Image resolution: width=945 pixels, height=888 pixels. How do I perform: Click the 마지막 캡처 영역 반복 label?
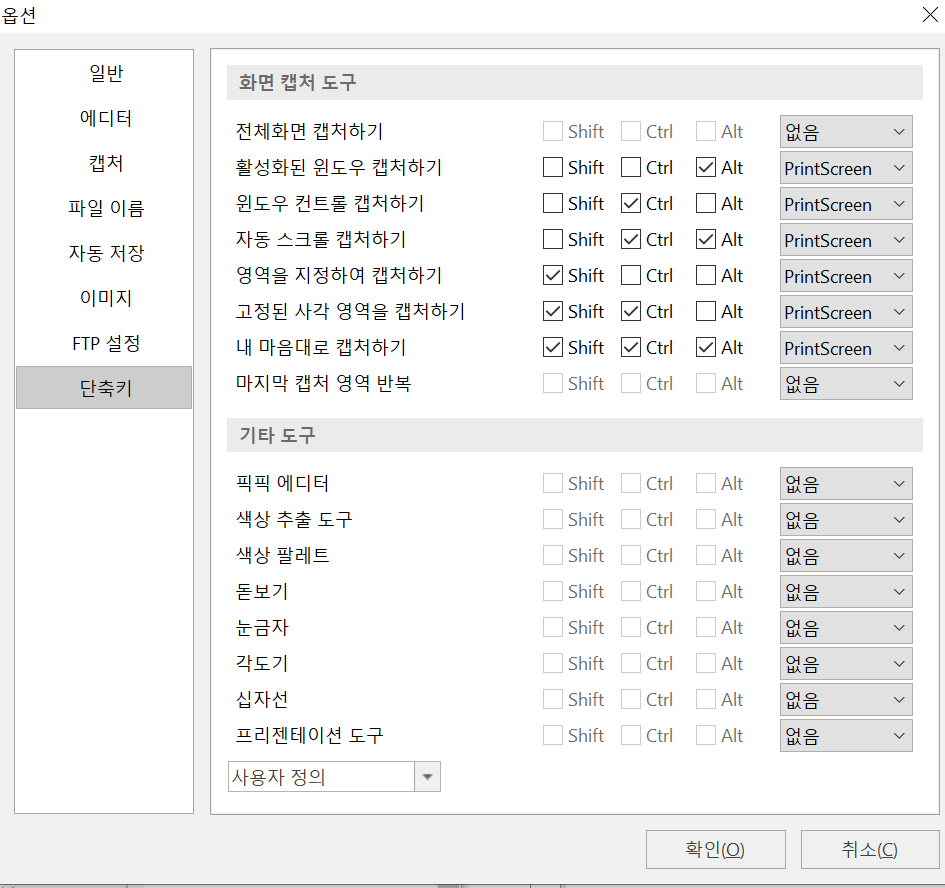click(x=323, y=383)
